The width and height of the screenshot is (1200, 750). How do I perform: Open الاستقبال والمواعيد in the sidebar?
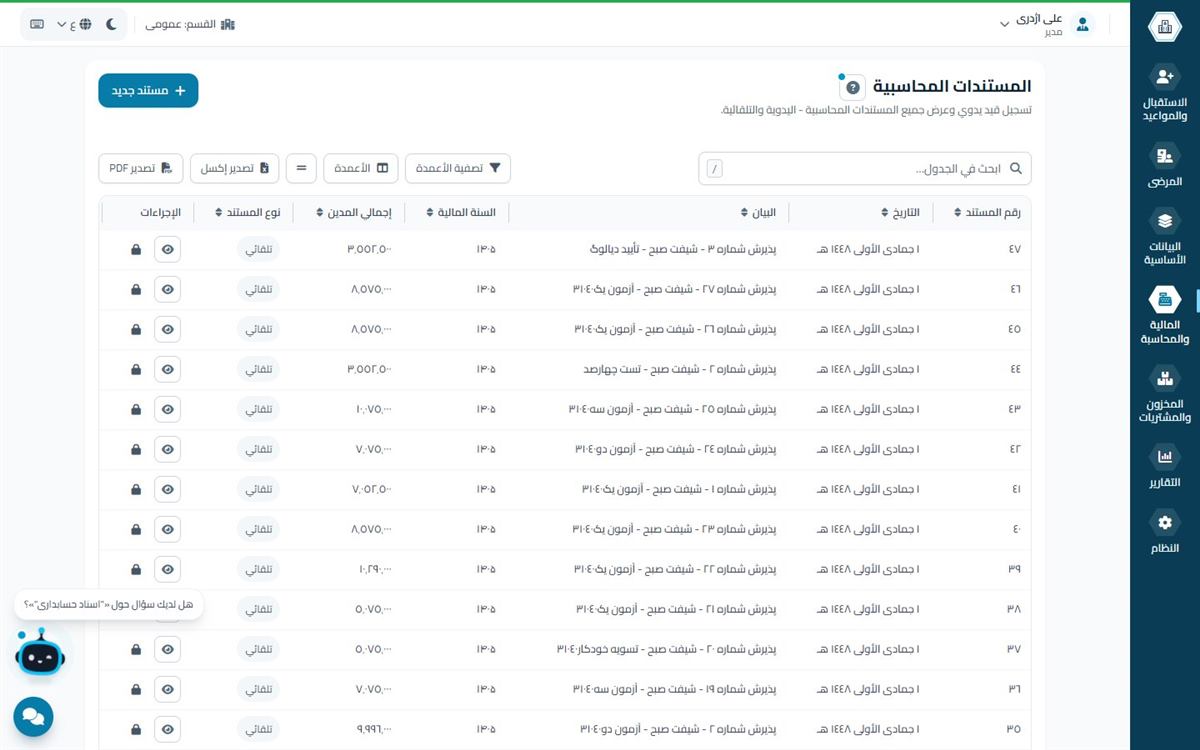1164,93
